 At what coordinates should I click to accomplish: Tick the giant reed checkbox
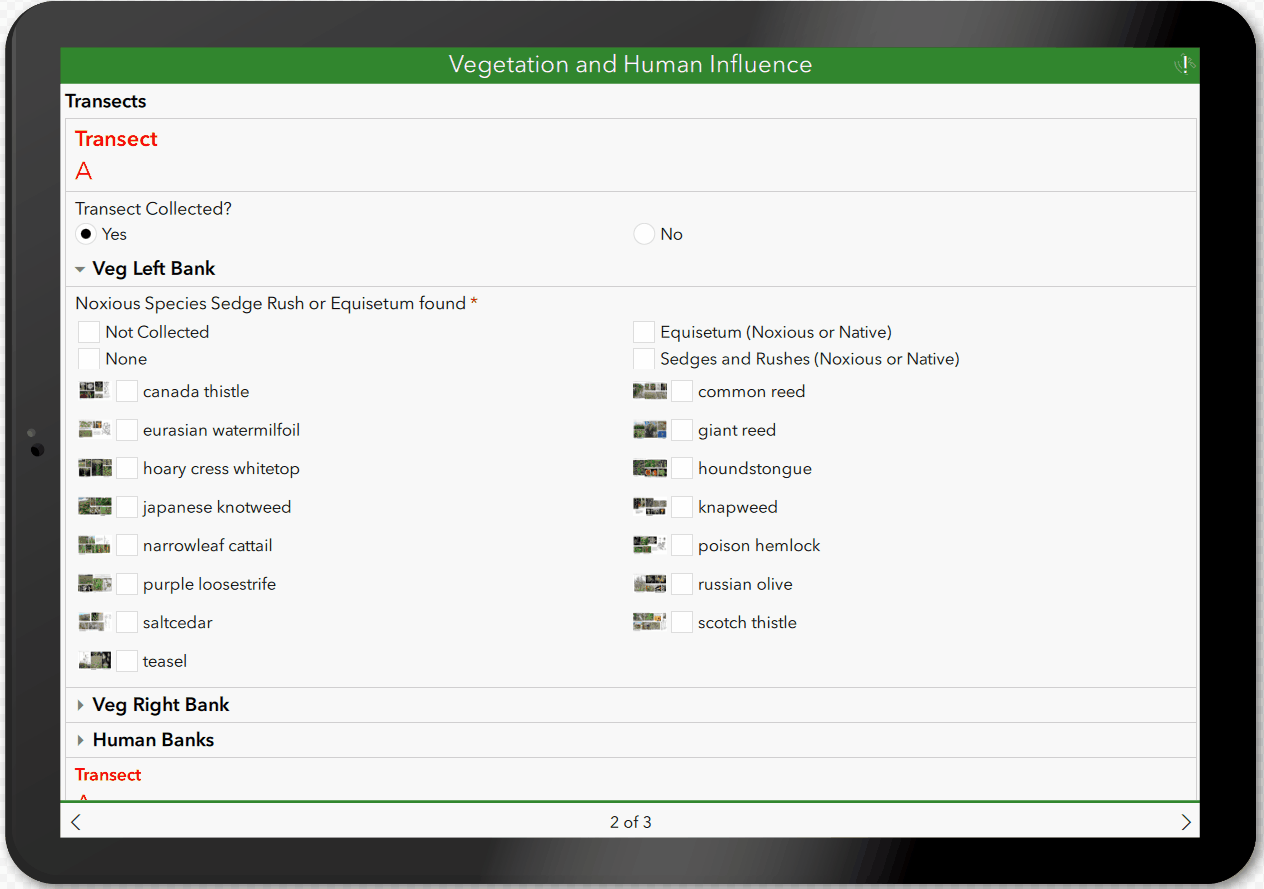682,430
